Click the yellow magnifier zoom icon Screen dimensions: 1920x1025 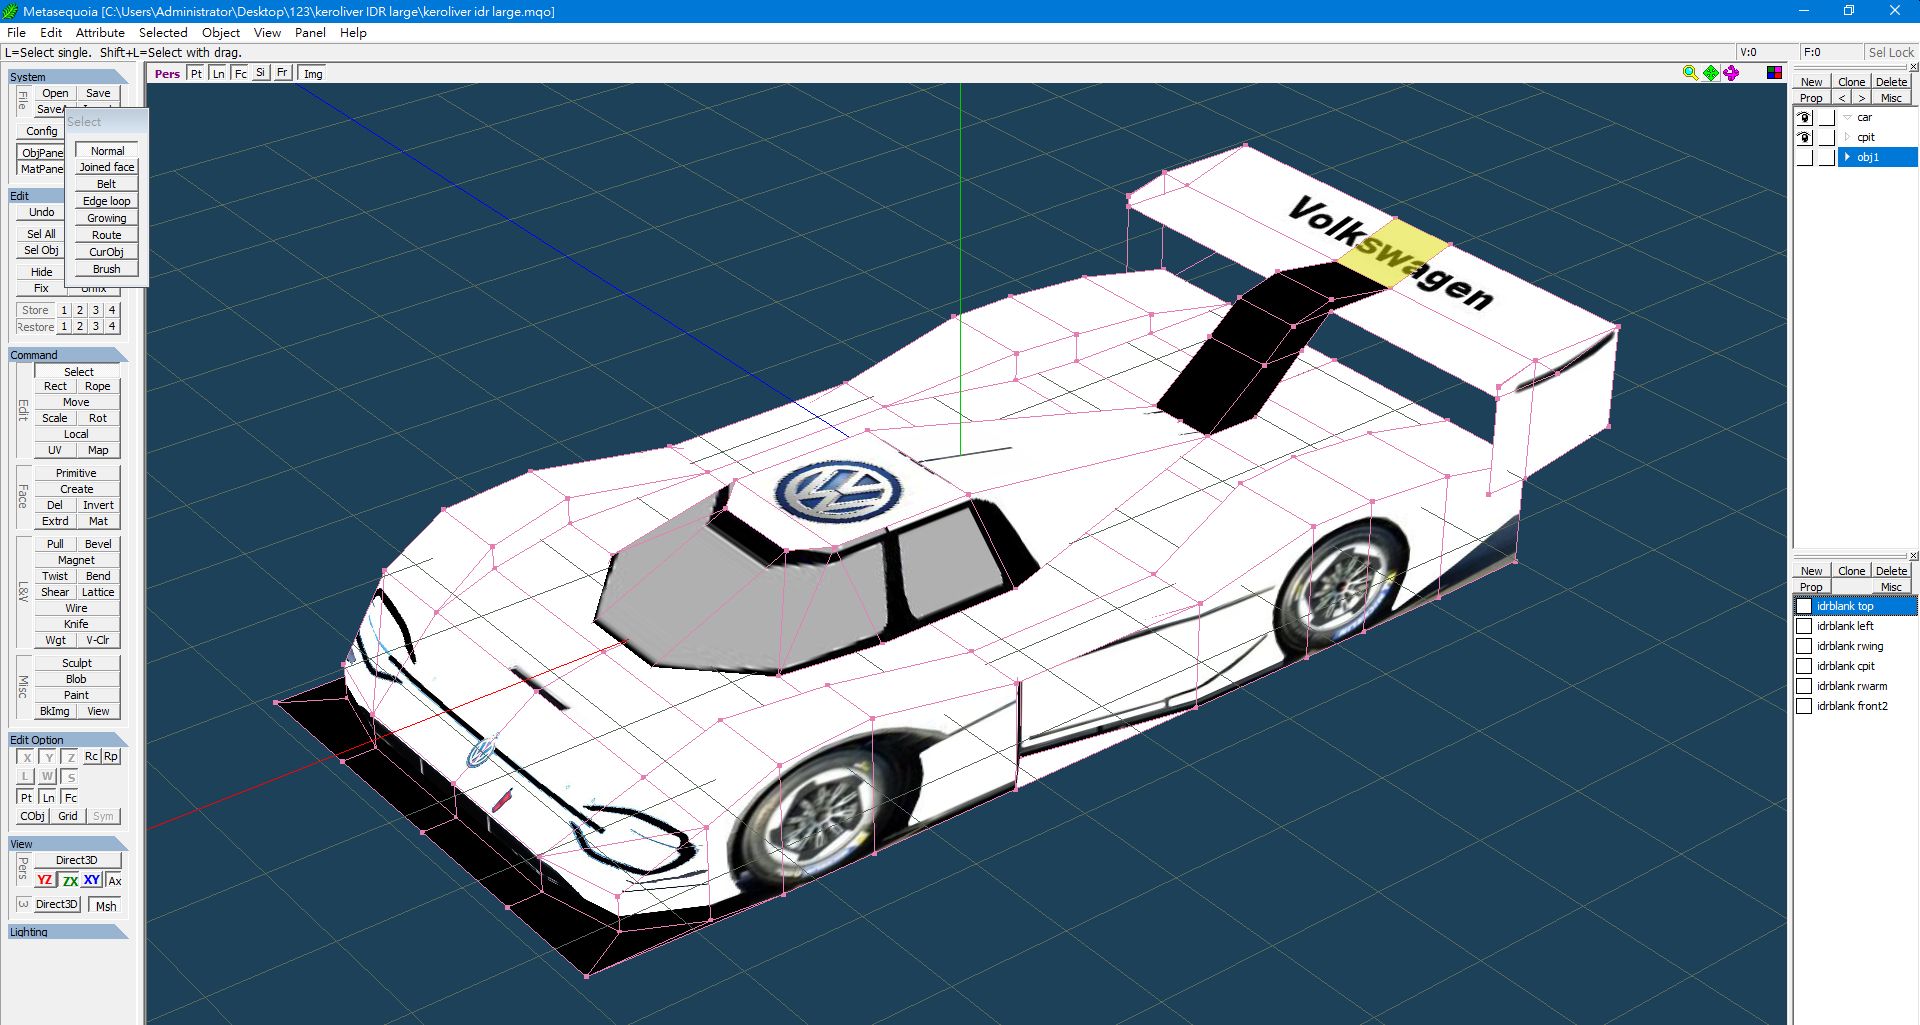pyautogui.click(x=1690, y=73)
